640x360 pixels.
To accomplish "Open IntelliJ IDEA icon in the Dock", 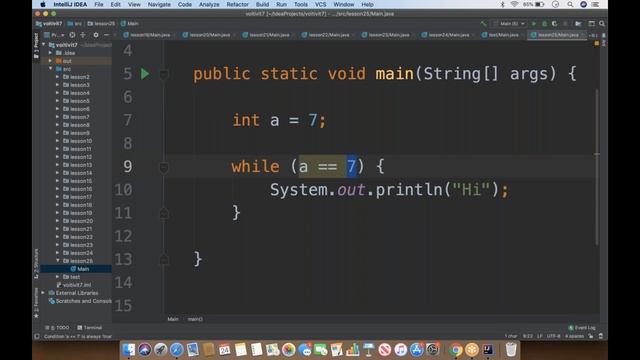I will [488, 350].
